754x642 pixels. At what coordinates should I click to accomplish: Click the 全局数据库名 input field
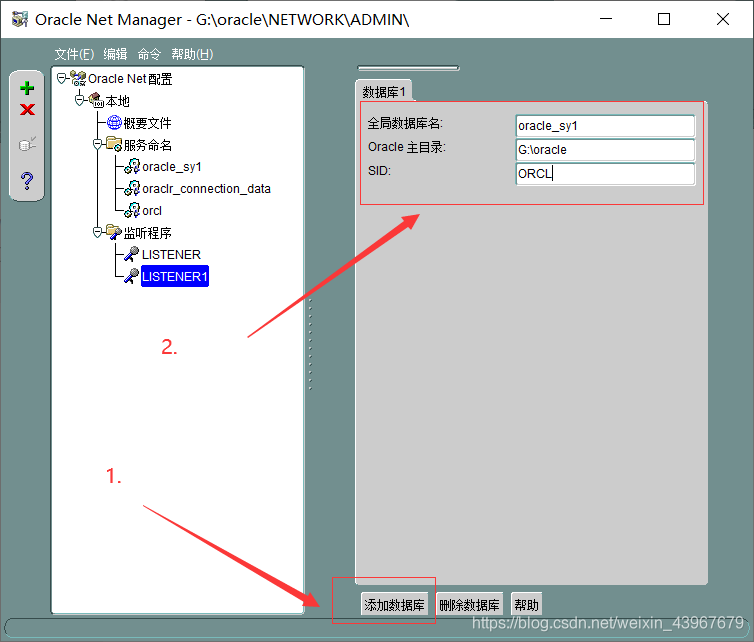605,126
